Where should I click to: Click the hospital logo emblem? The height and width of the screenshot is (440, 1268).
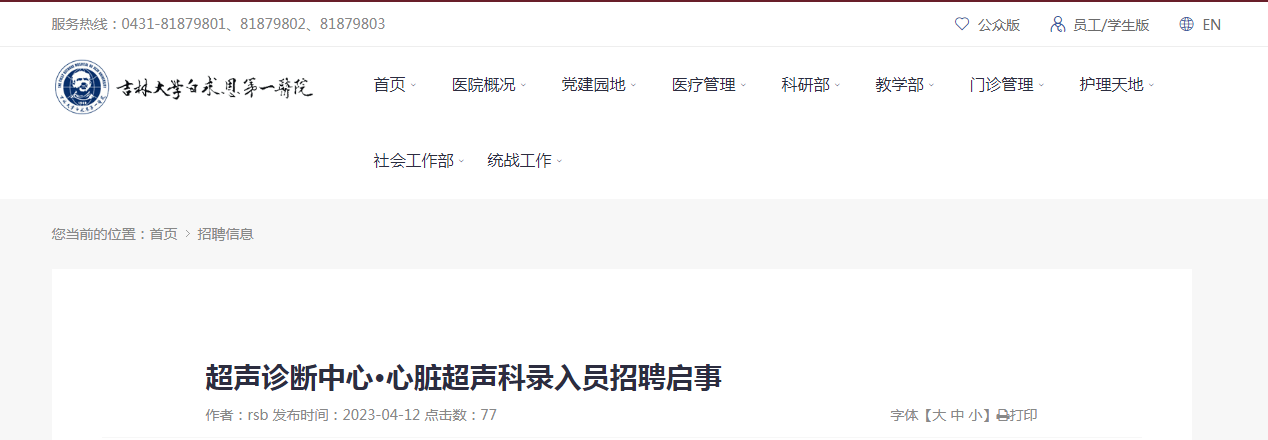81,86
